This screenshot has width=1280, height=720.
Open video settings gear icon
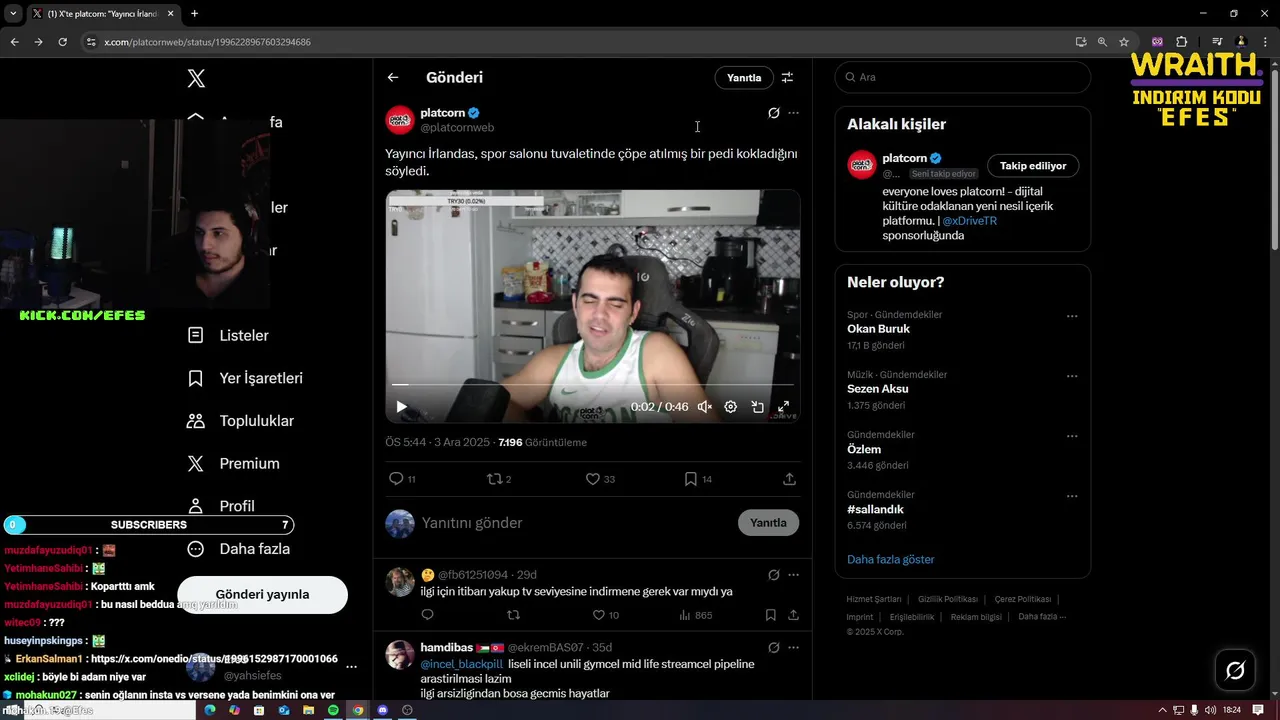(730, 407)
